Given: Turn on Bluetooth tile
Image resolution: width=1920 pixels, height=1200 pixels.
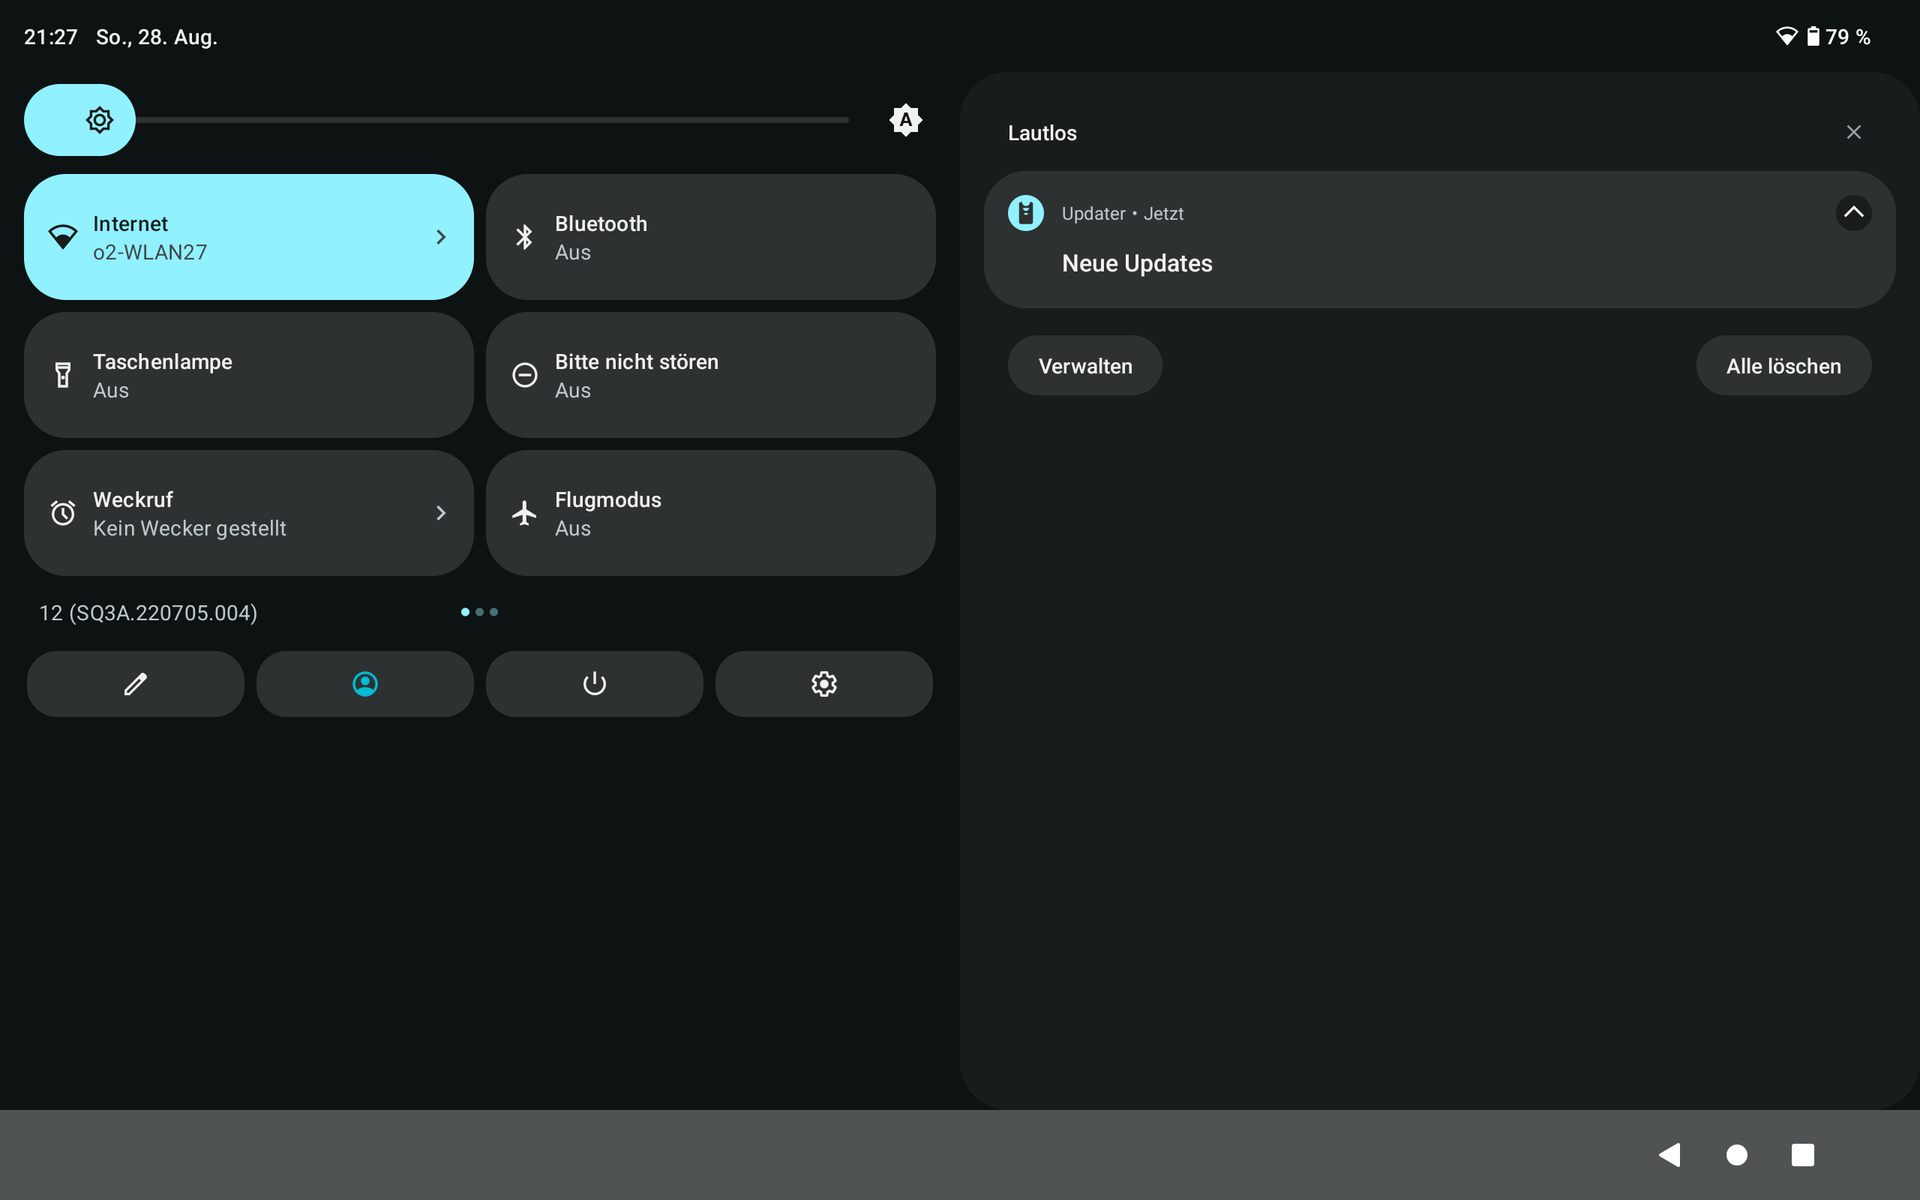Looking at the screenshot, I should tap(710, 237).
